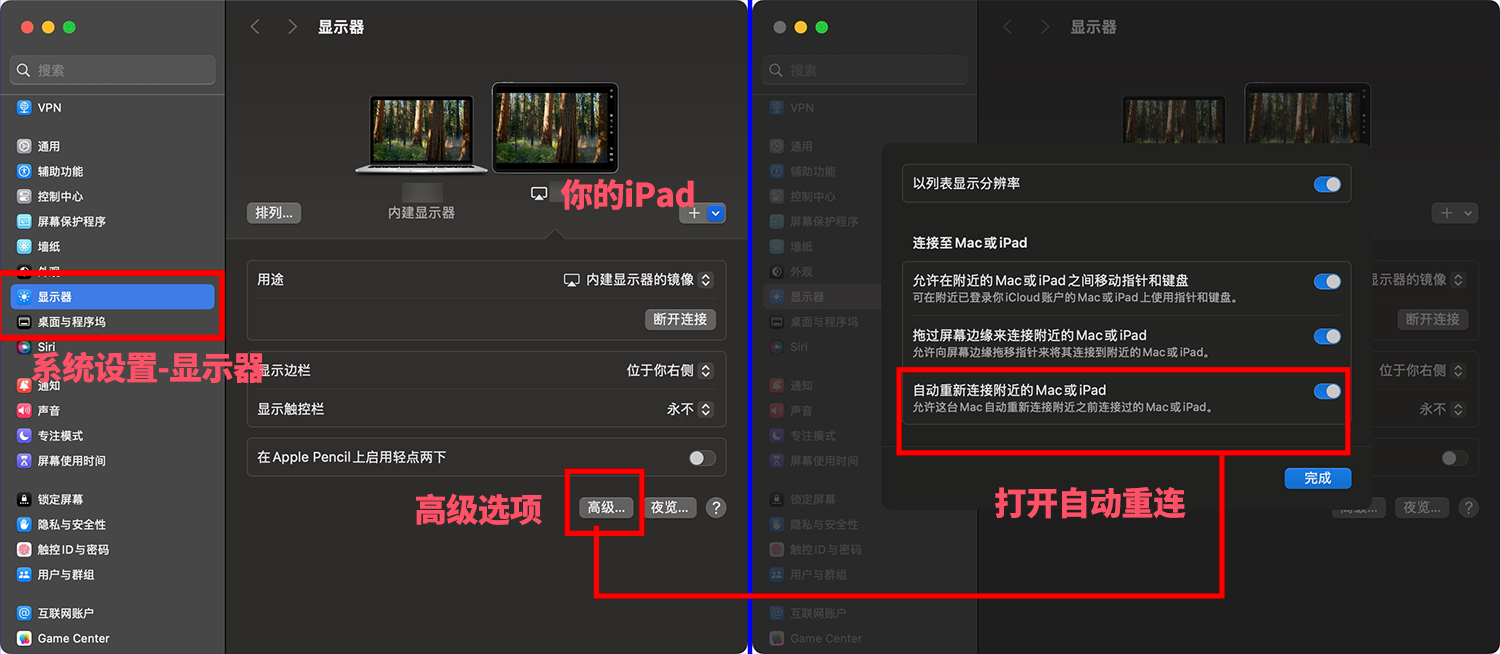This screenshot has width=1500, height=654.
Task: Click the ? help button in left window
Action: pos(715,507)
